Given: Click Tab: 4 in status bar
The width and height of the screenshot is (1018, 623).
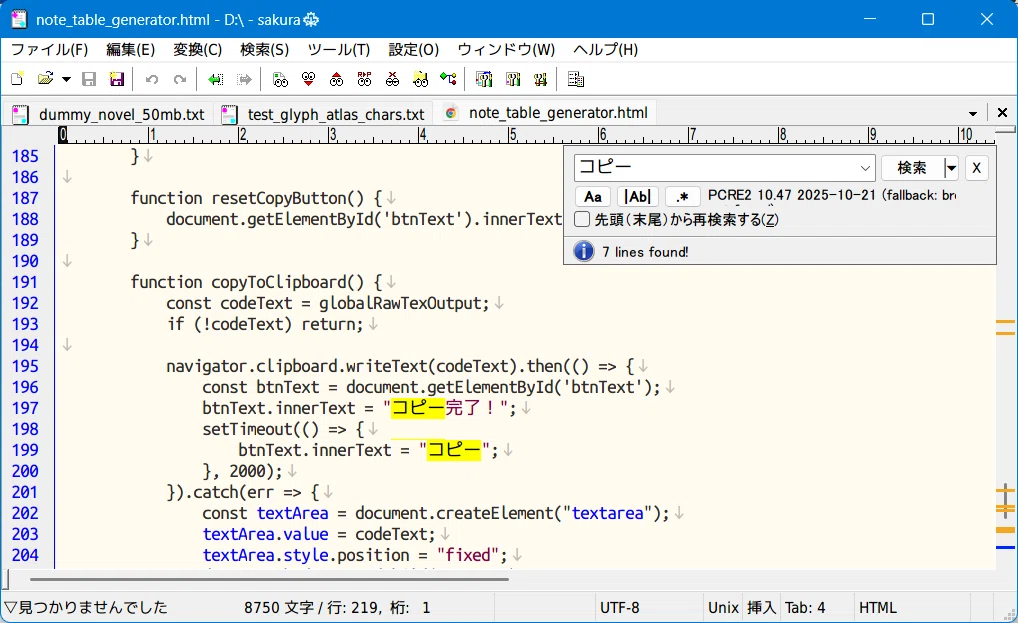Looking at the screenshot, I should coord(805,608).
